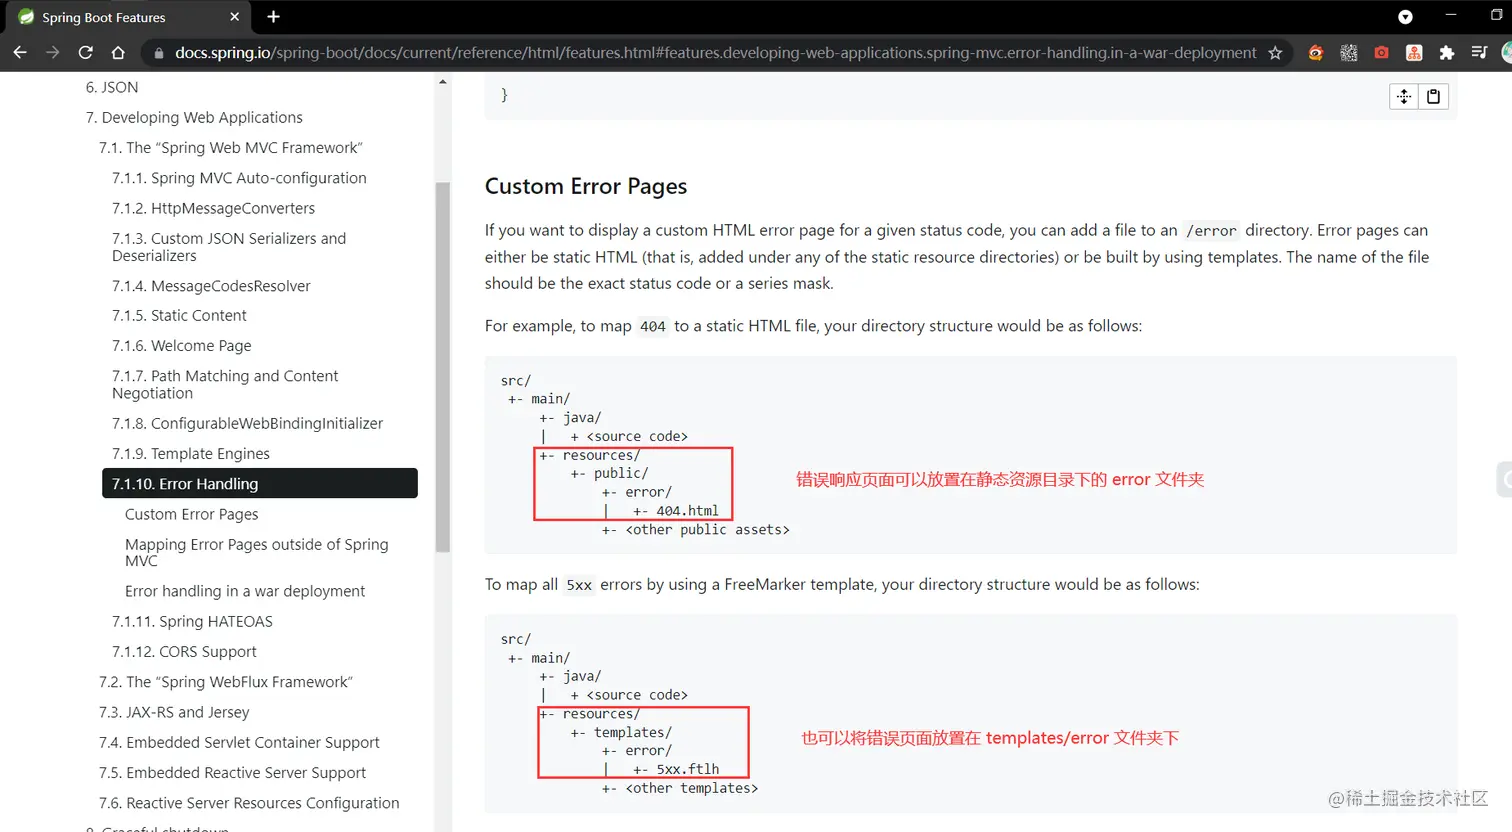The height and width of the screenshot is (832, 1512).
Task: Go forward with the browser forward arrow
Action: coord(53,53)
